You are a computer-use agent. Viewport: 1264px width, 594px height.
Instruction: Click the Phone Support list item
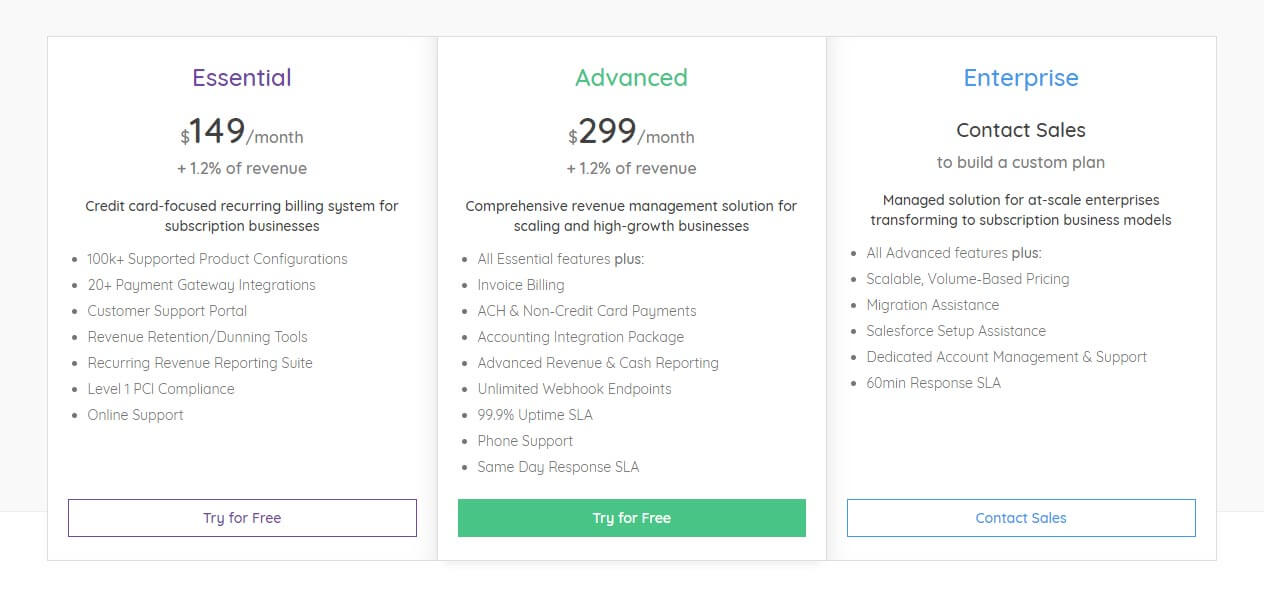tap(525, 441)
